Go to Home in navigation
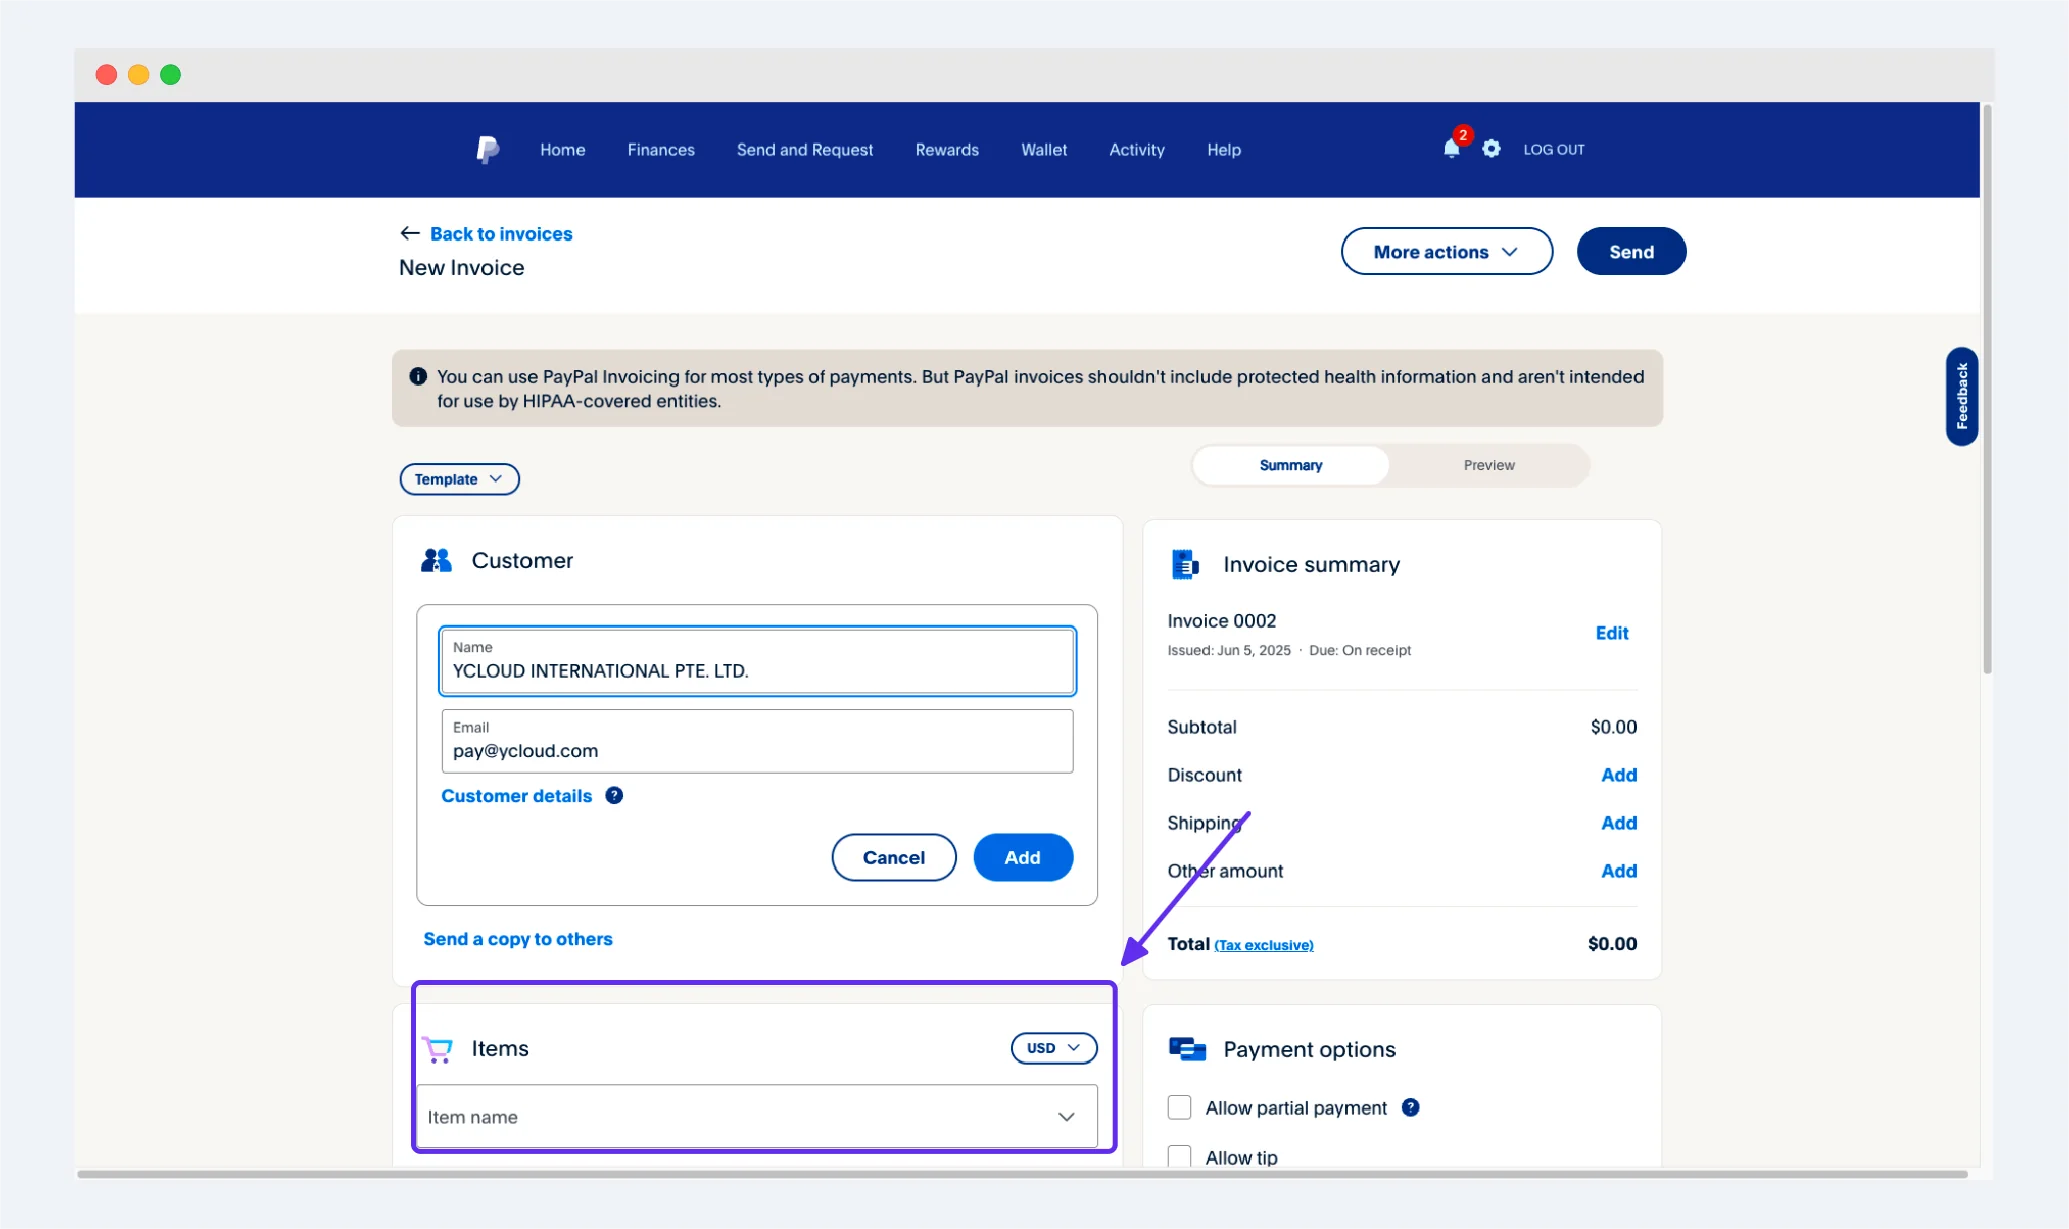This screenshot has width=2069, height=1229. (563, 150)
